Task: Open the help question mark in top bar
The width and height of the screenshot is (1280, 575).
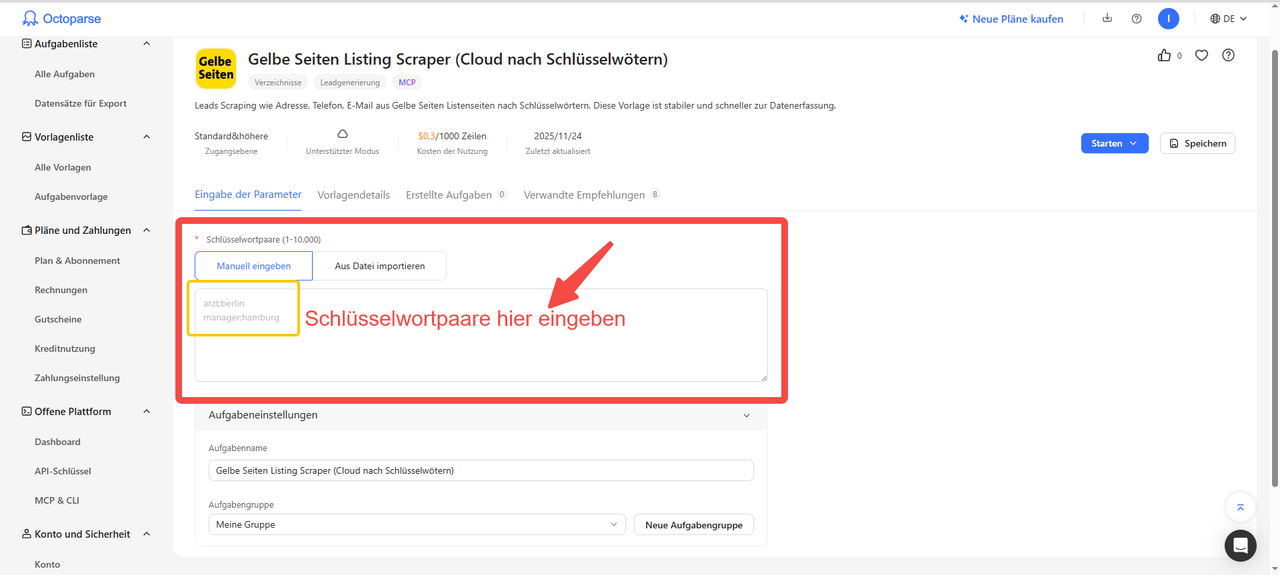Action: point(1136,18)
